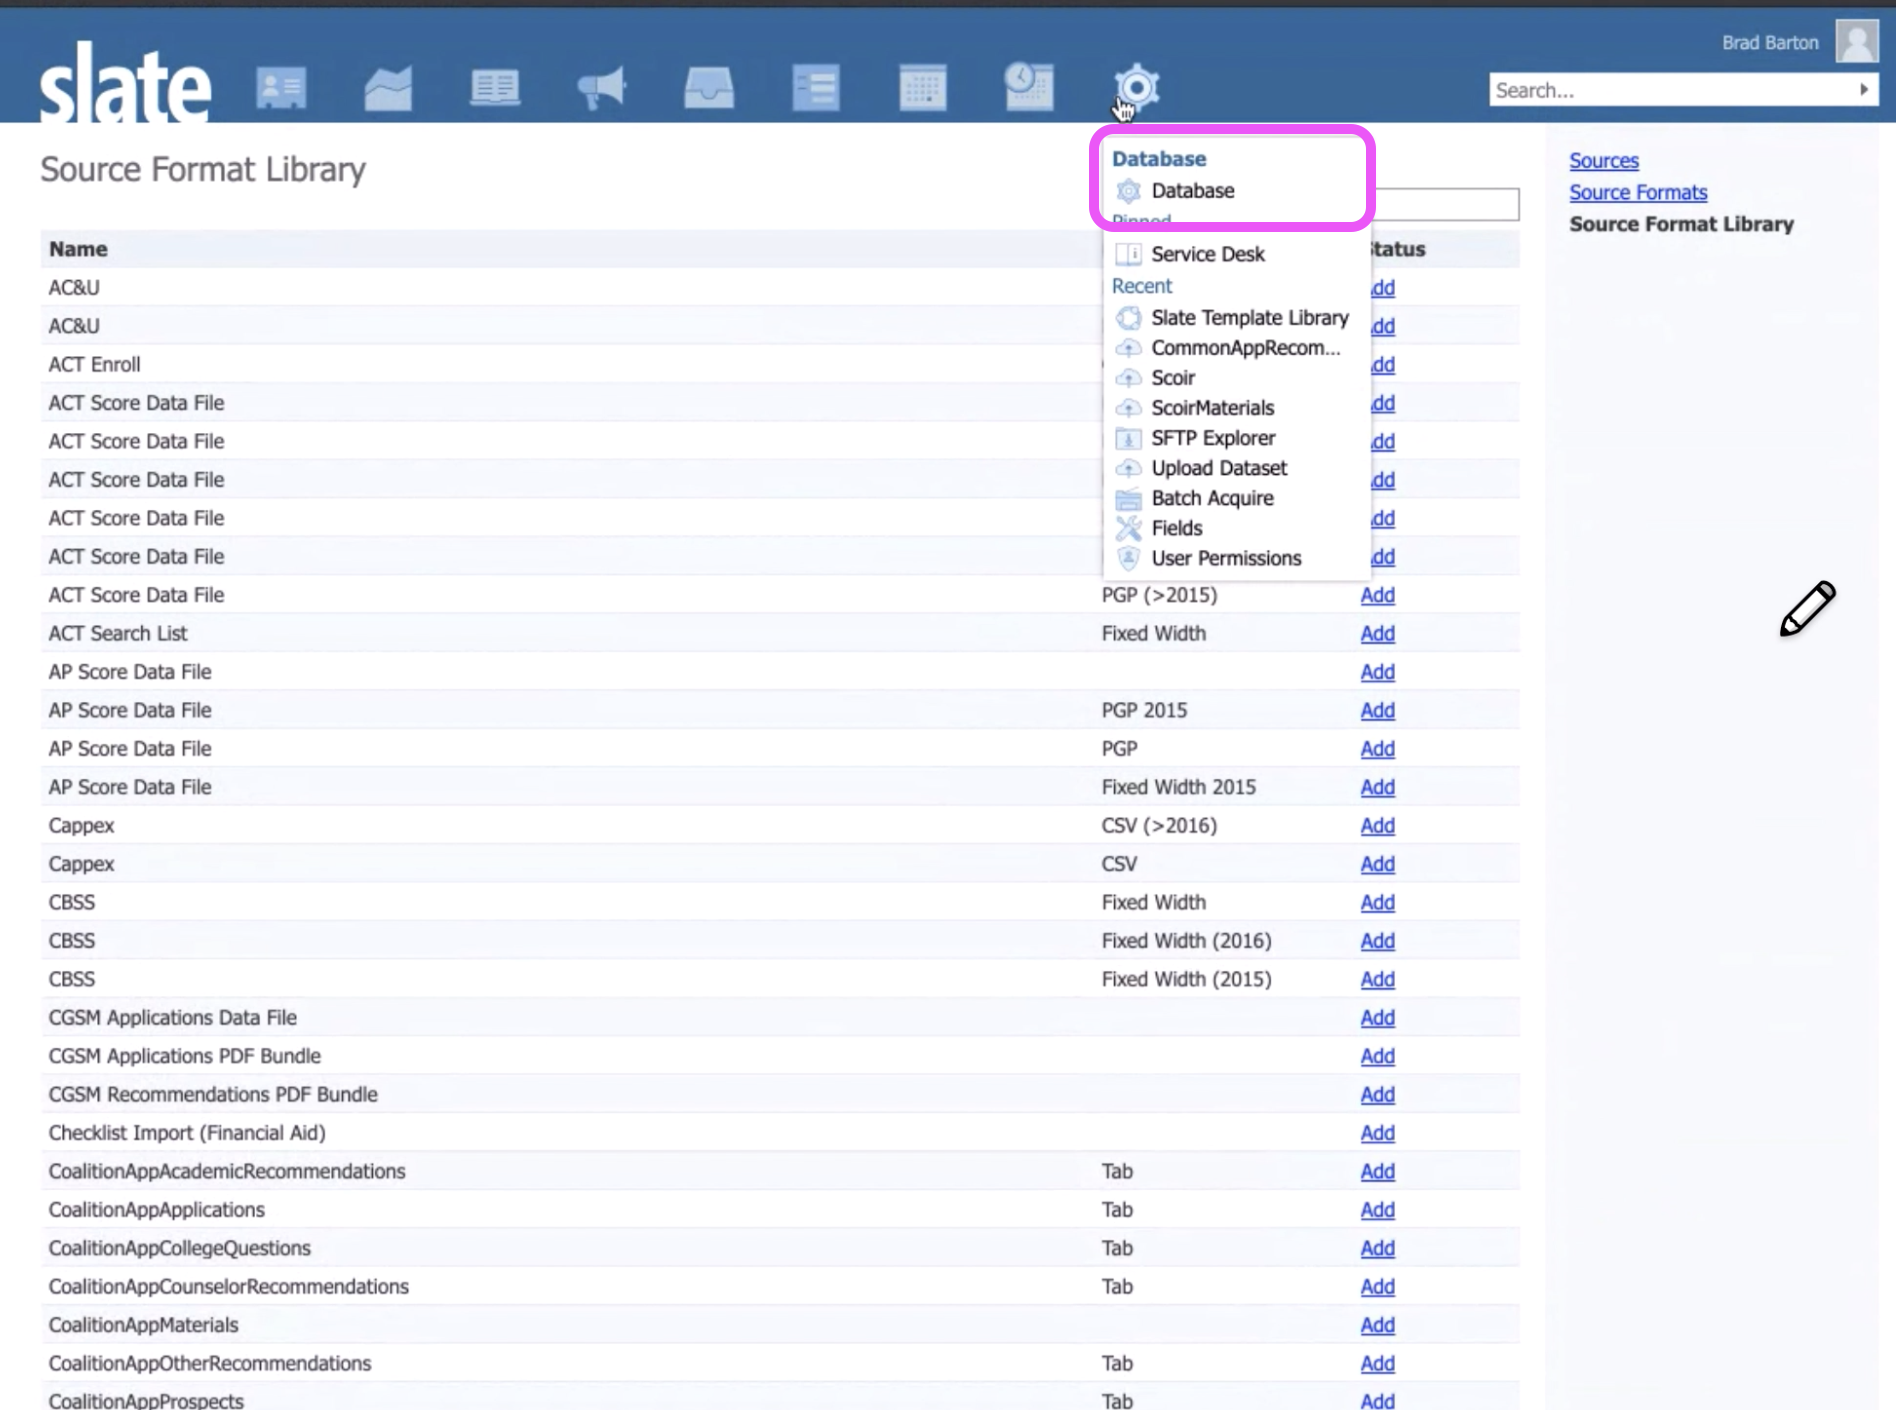Click the Name column header
The width and height of the screenshot is (1896, 1410).
click(78, 249)
